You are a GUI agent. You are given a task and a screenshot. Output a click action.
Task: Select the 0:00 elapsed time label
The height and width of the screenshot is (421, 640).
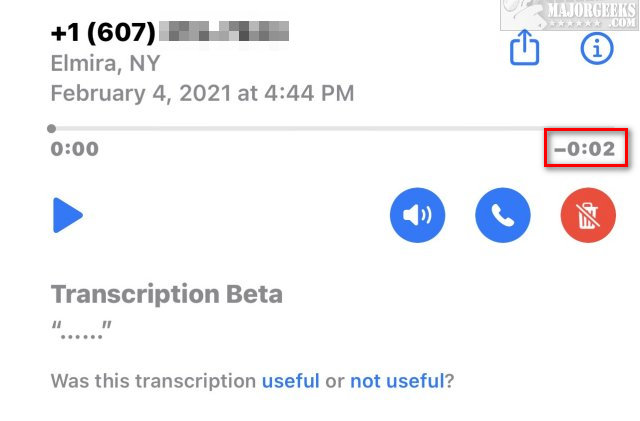click(75, 149)
